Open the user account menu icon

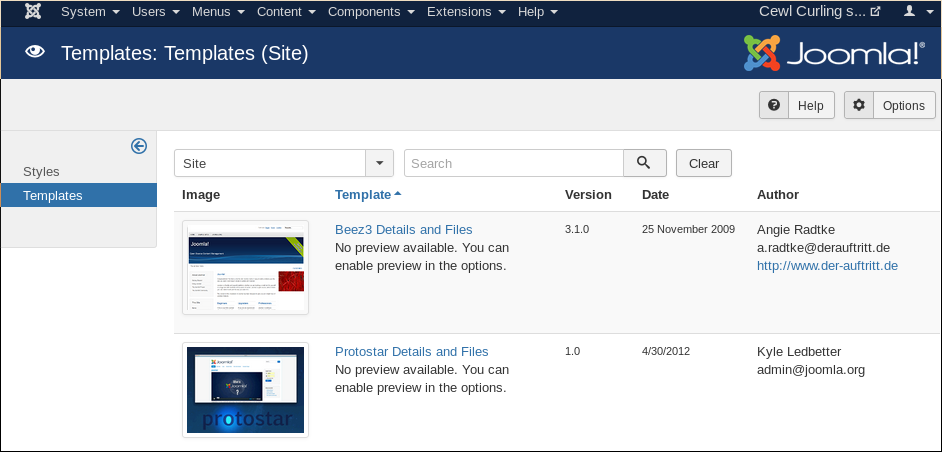915,12
